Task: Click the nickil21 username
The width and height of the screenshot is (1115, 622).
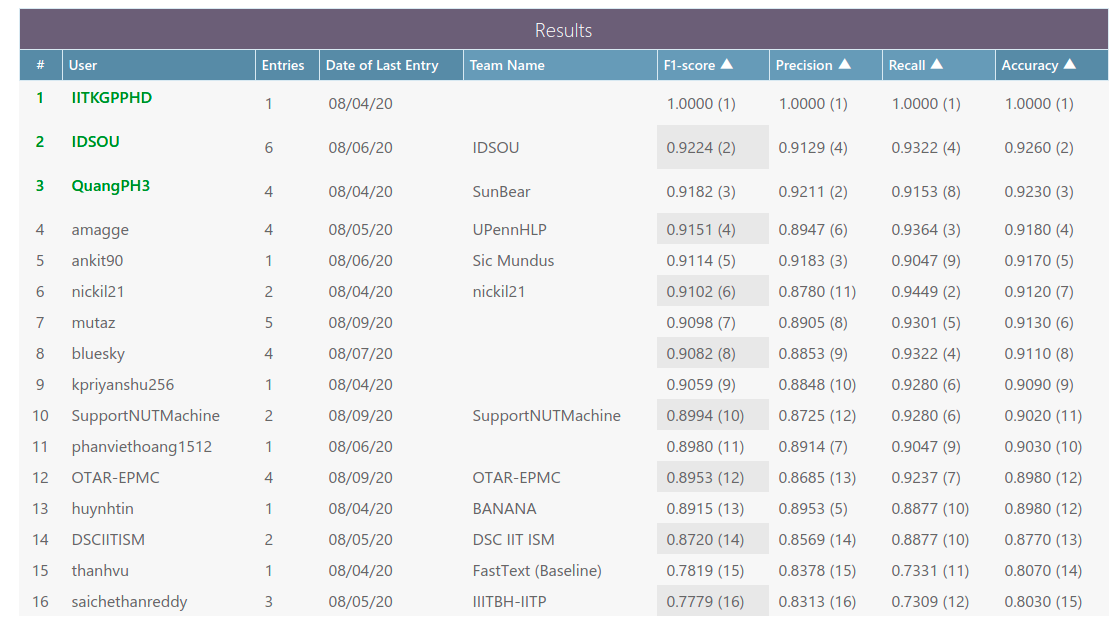Action: click(98, 292)
